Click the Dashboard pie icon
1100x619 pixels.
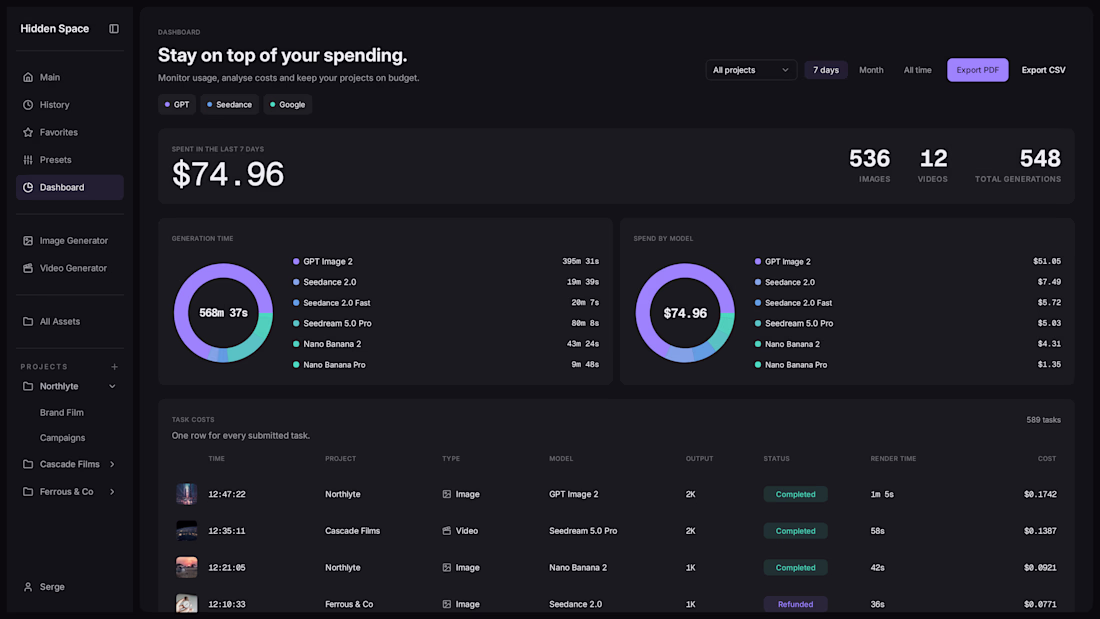pos(28,187)
